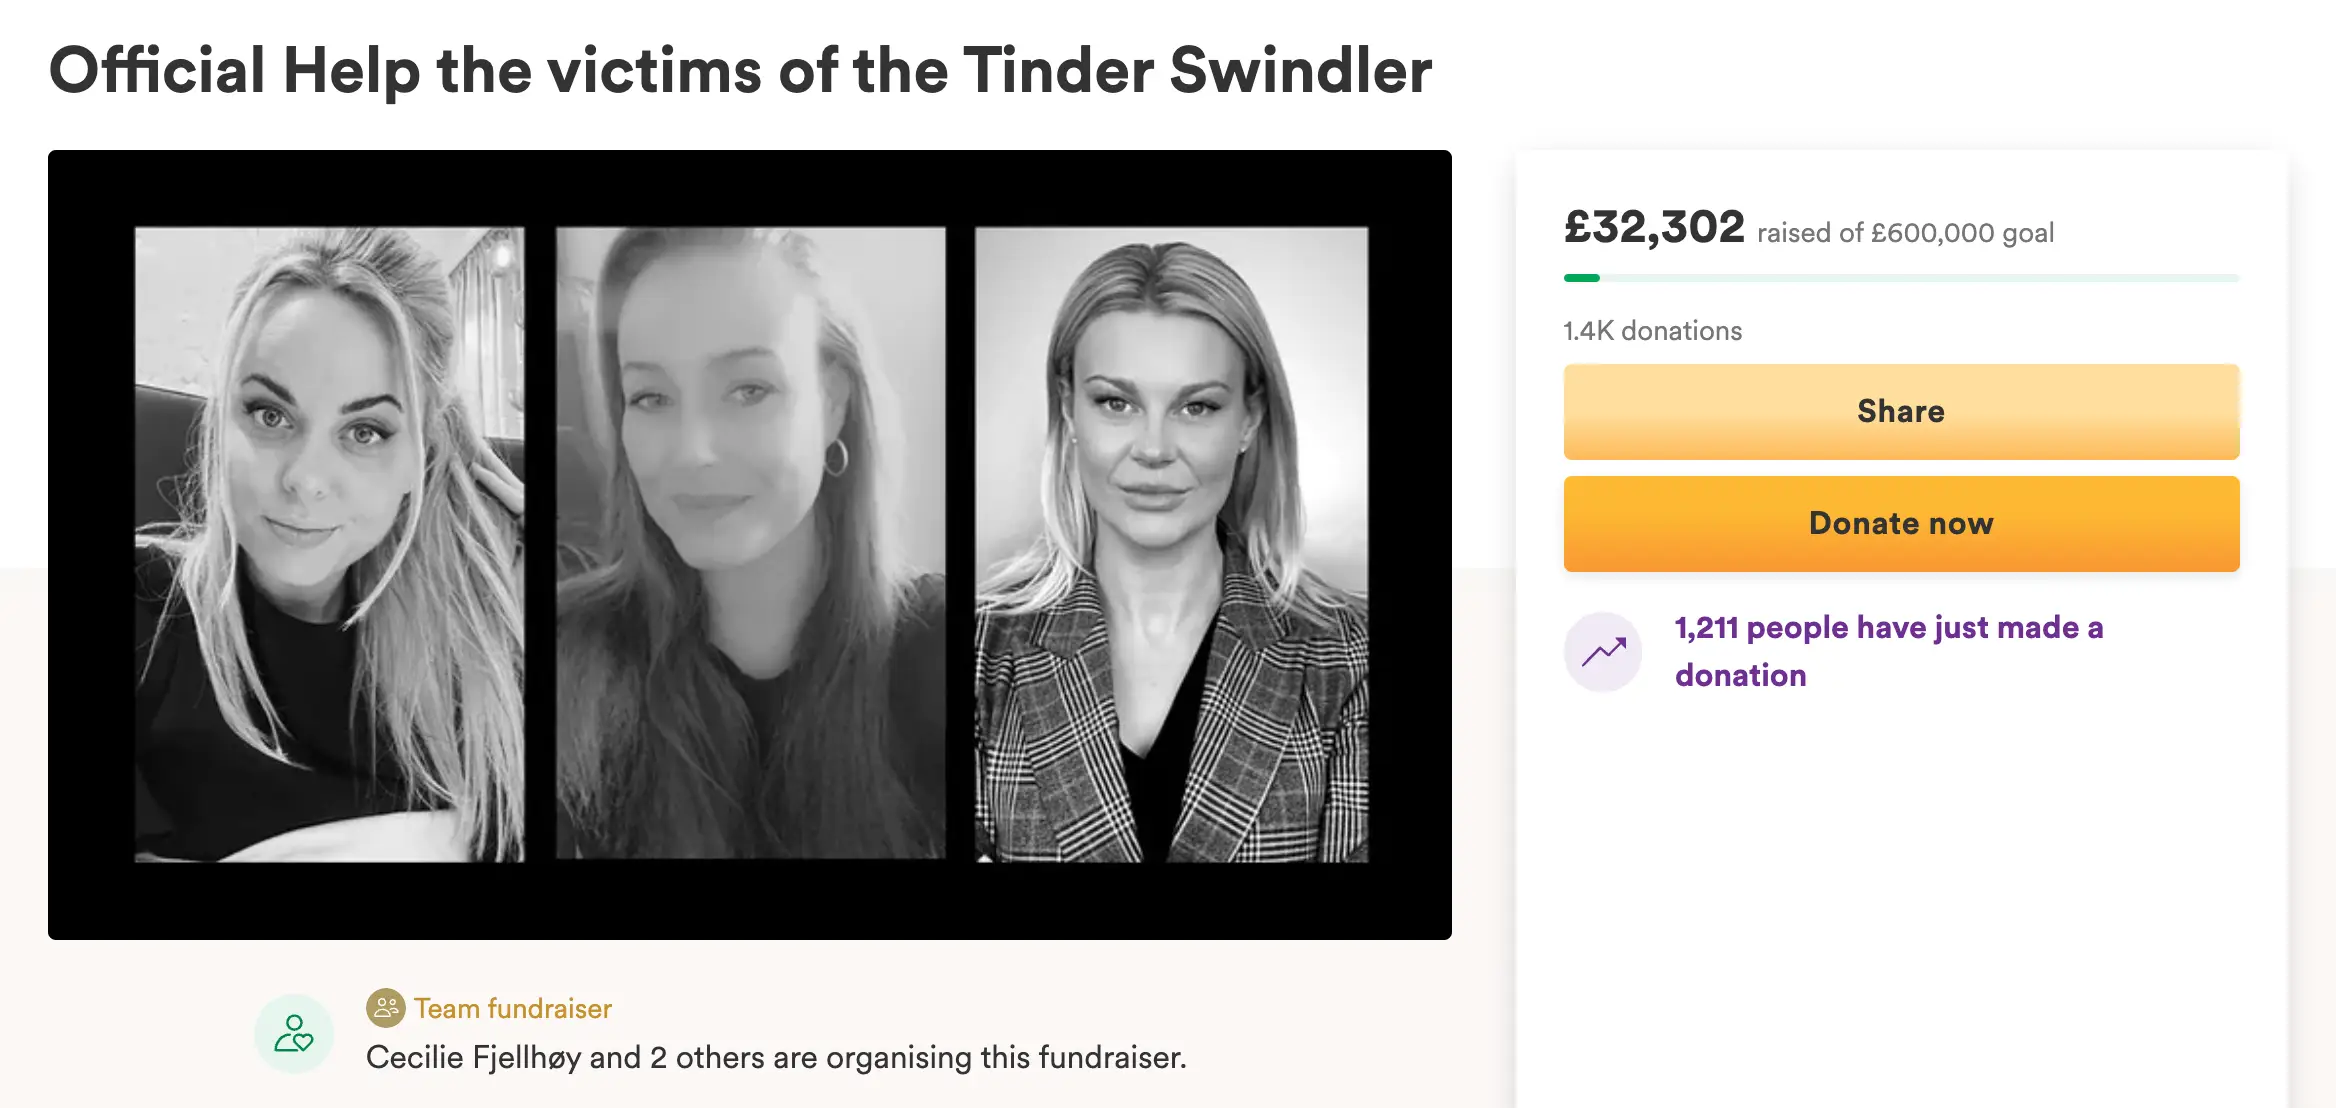Click the middle woman's photo
The height and width of the screenshot is (1108, 2336).
click(x=750, y=544)
